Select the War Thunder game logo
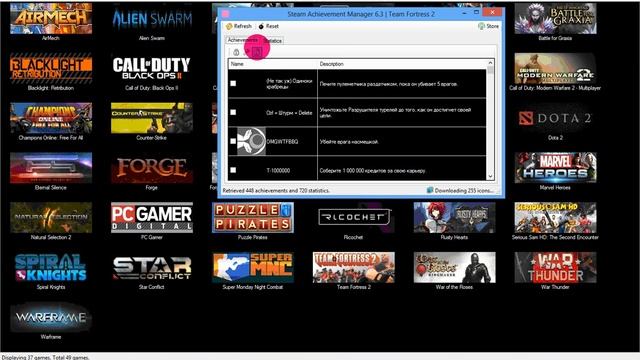This screenshot has height=360, width=640. pyautogui.click(x=555, y=267)
